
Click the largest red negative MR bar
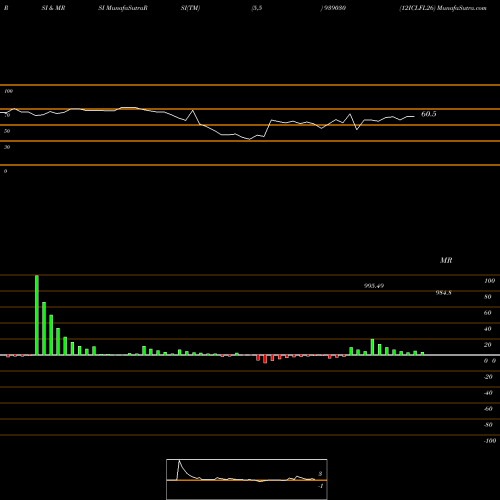pos(265,359)
